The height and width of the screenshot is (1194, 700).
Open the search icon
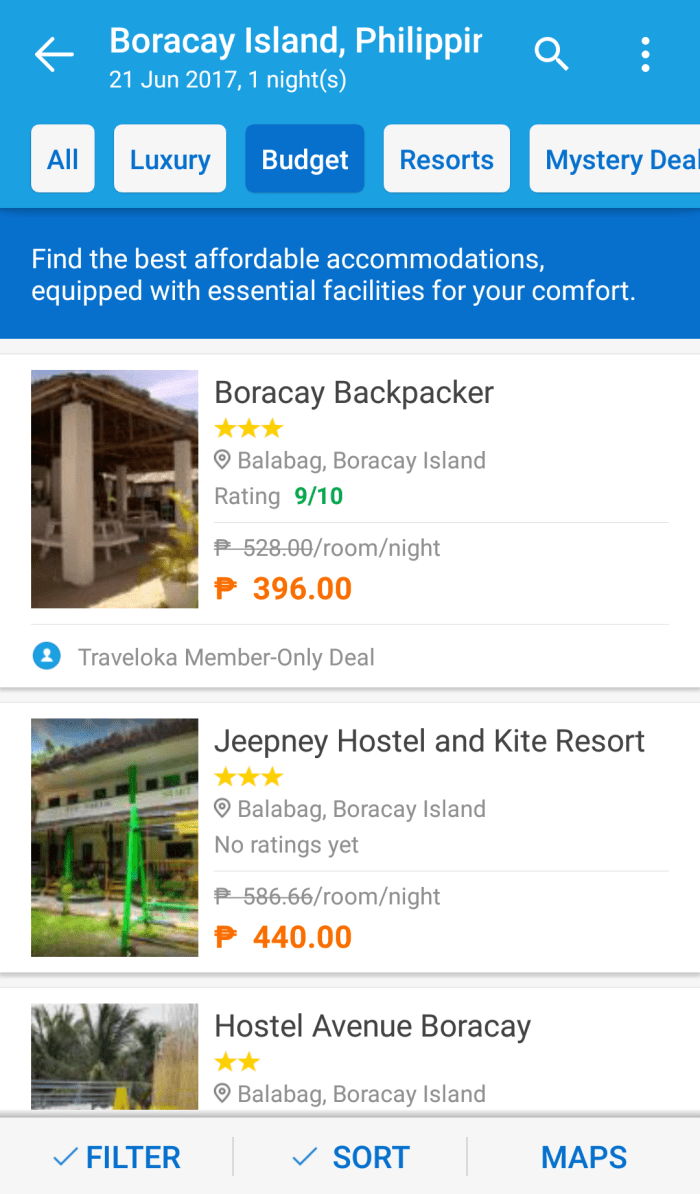(x=551, y=55)
